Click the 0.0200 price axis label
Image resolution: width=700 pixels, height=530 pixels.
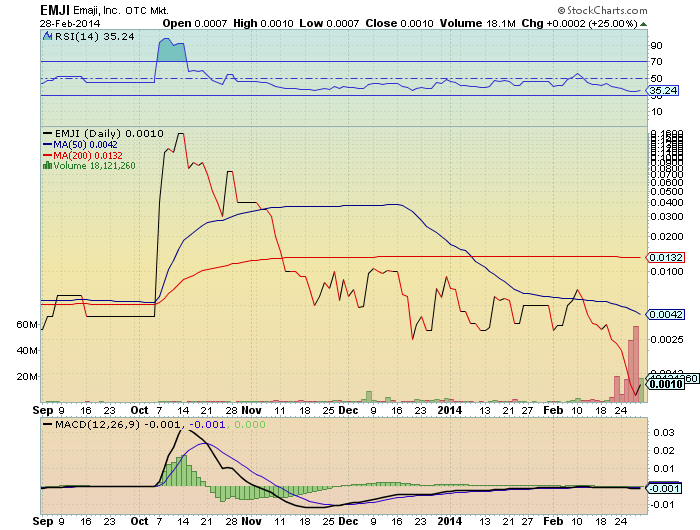tap(667, 237)
